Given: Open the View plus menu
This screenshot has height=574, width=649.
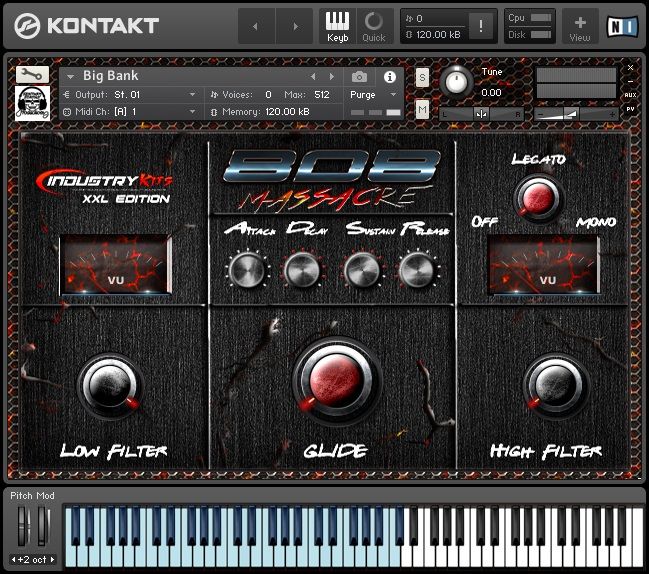Looking at the screenshot, I should pyautogui.click(x=580, y=26).
